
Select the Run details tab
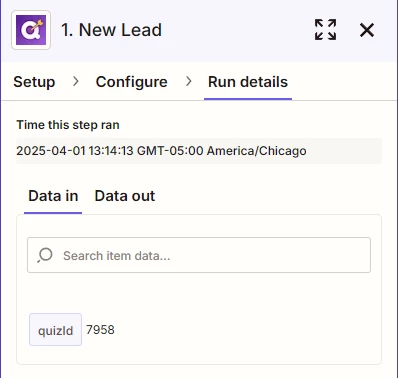248,82
